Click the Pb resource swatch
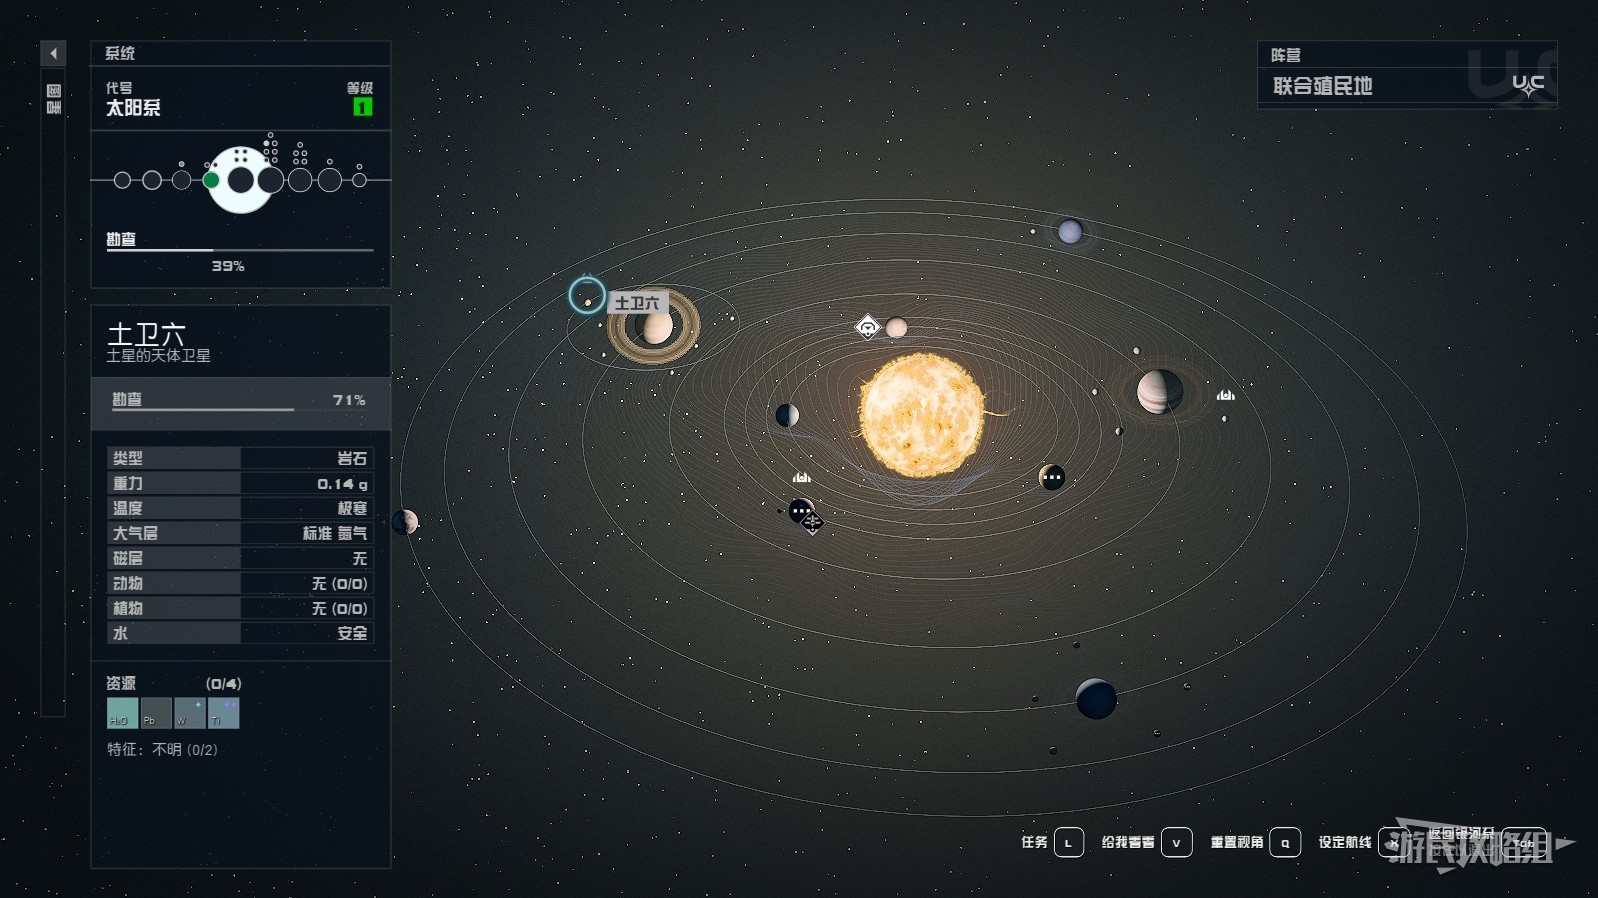This screenshot has height=898, width=1598. (155, 713)
